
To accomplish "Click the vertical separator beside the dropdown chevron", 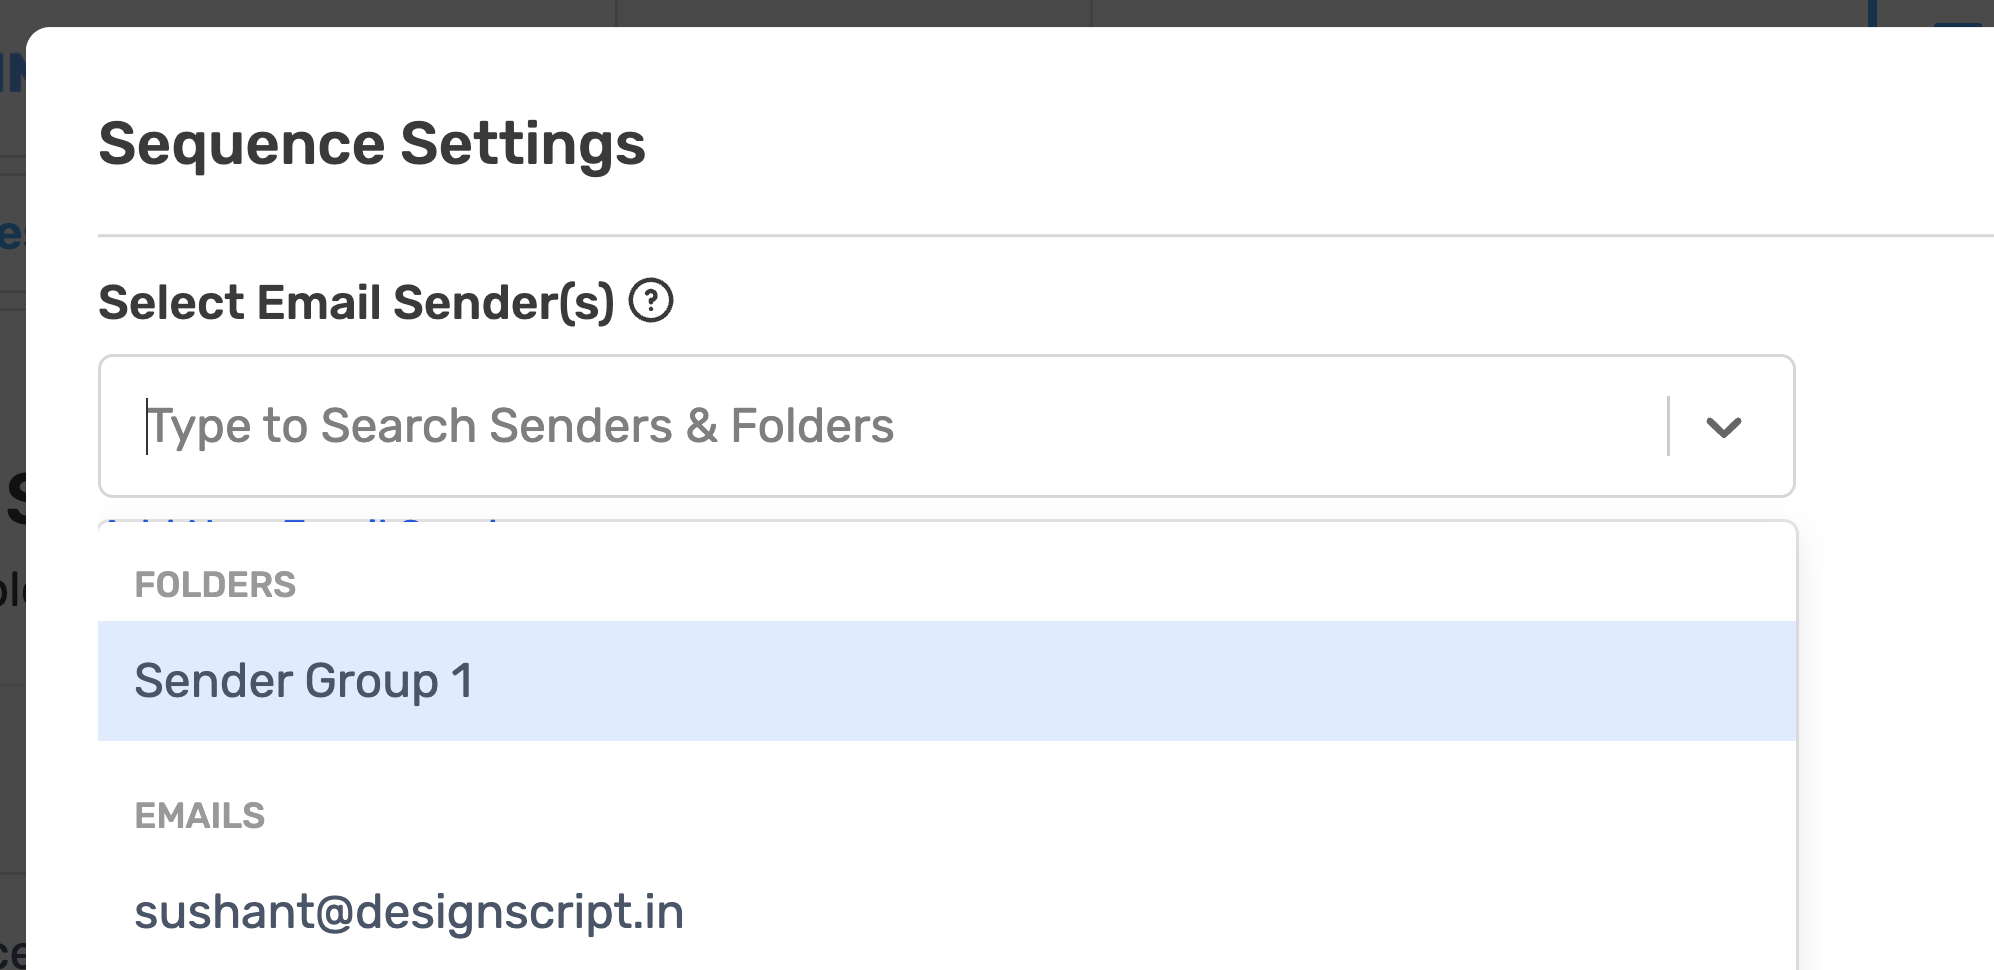I will 1668,426.
